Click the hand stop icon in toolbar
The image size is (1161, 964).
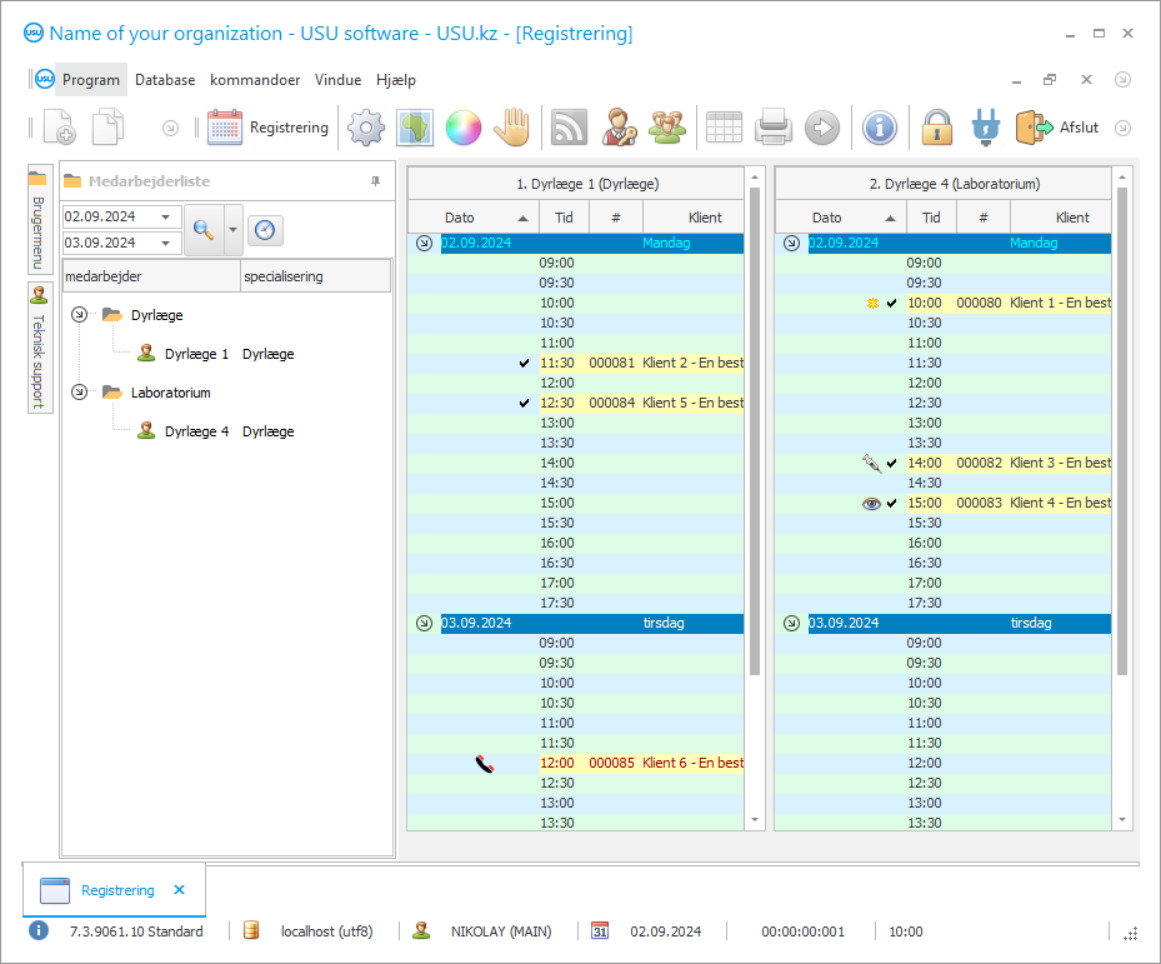pyautogui.click(x=512, y=127)
